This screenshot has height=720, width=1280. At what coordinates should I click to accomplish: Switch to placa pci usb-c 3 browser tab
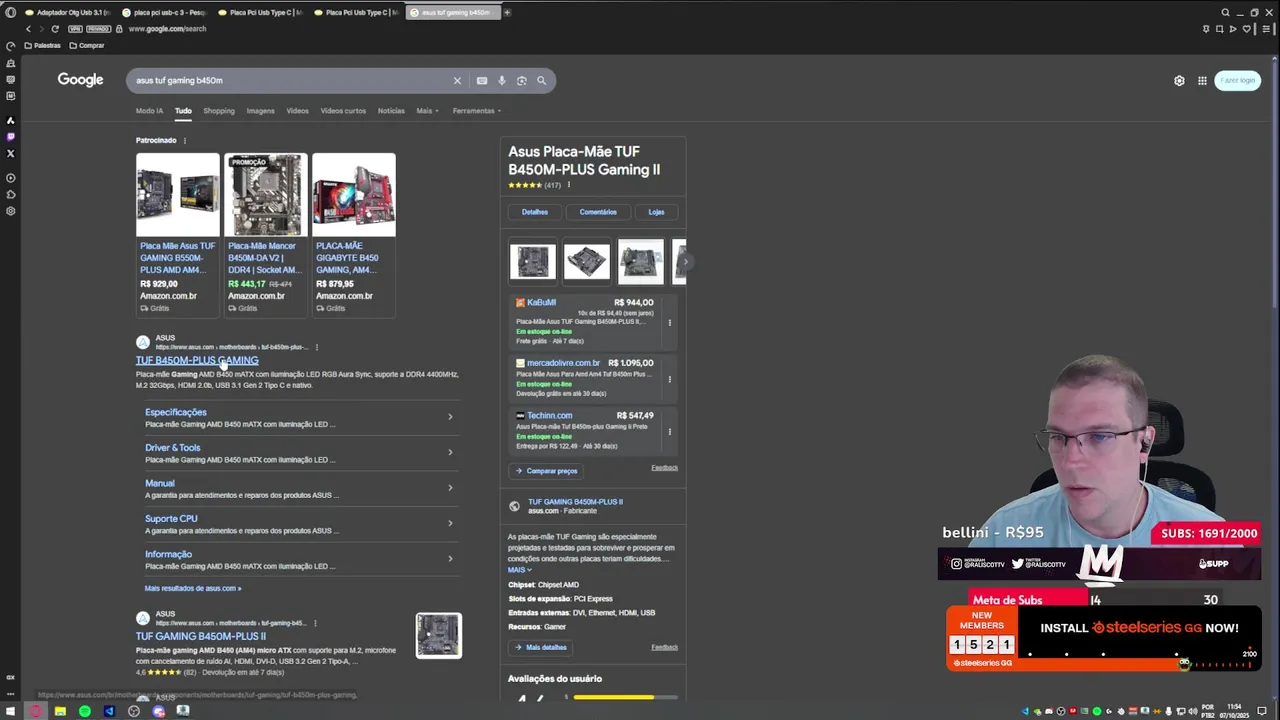(165, 12)
